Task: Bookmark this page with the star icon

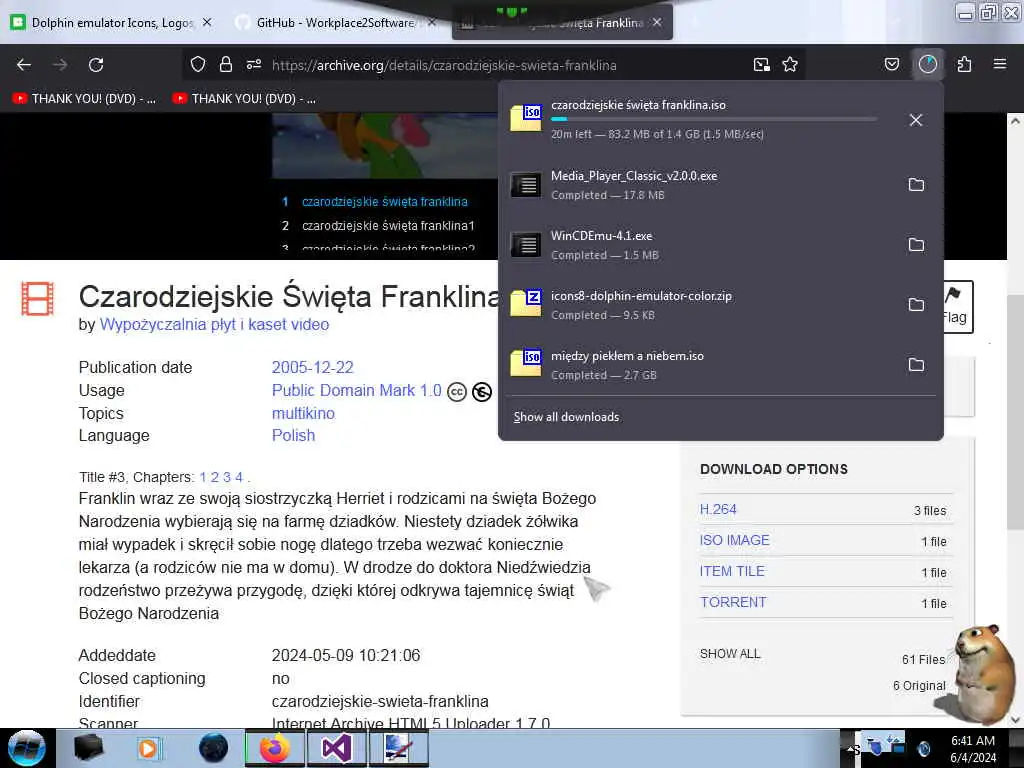Action: click(790, 65)
